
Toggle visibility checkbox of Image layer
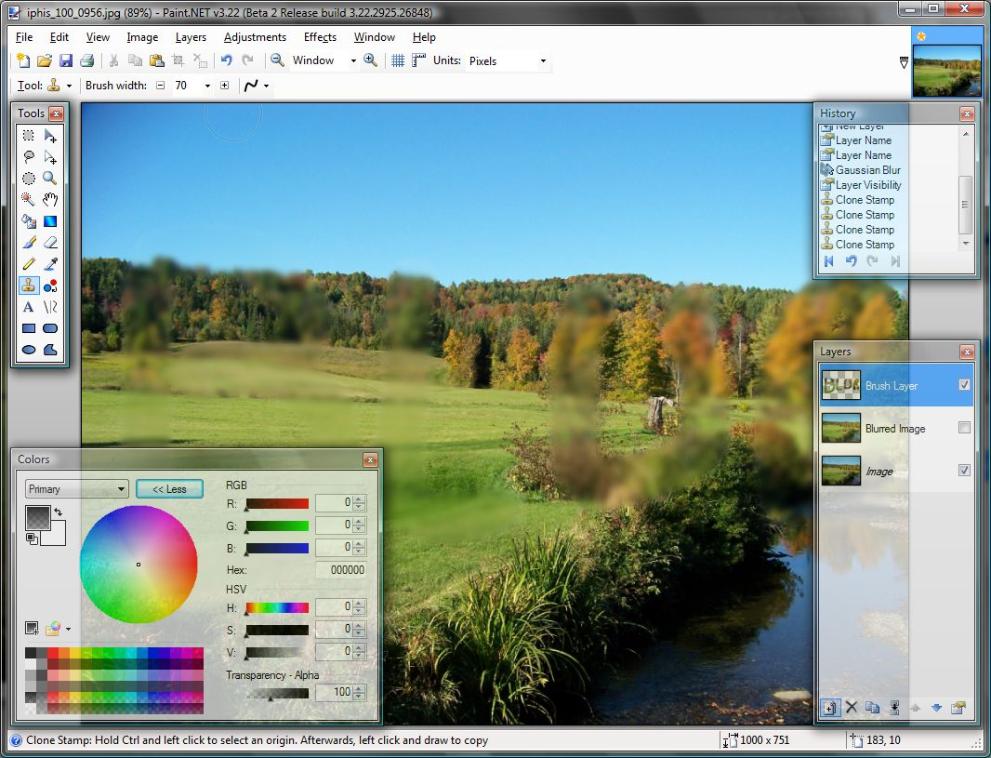(964, 471)
